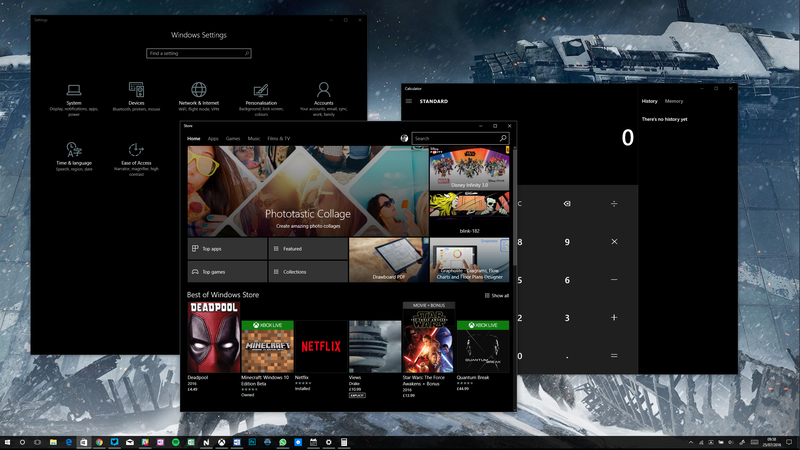
Task: Open Ease of Access settings
Action: pyautogui.click(x=136, y=159)
